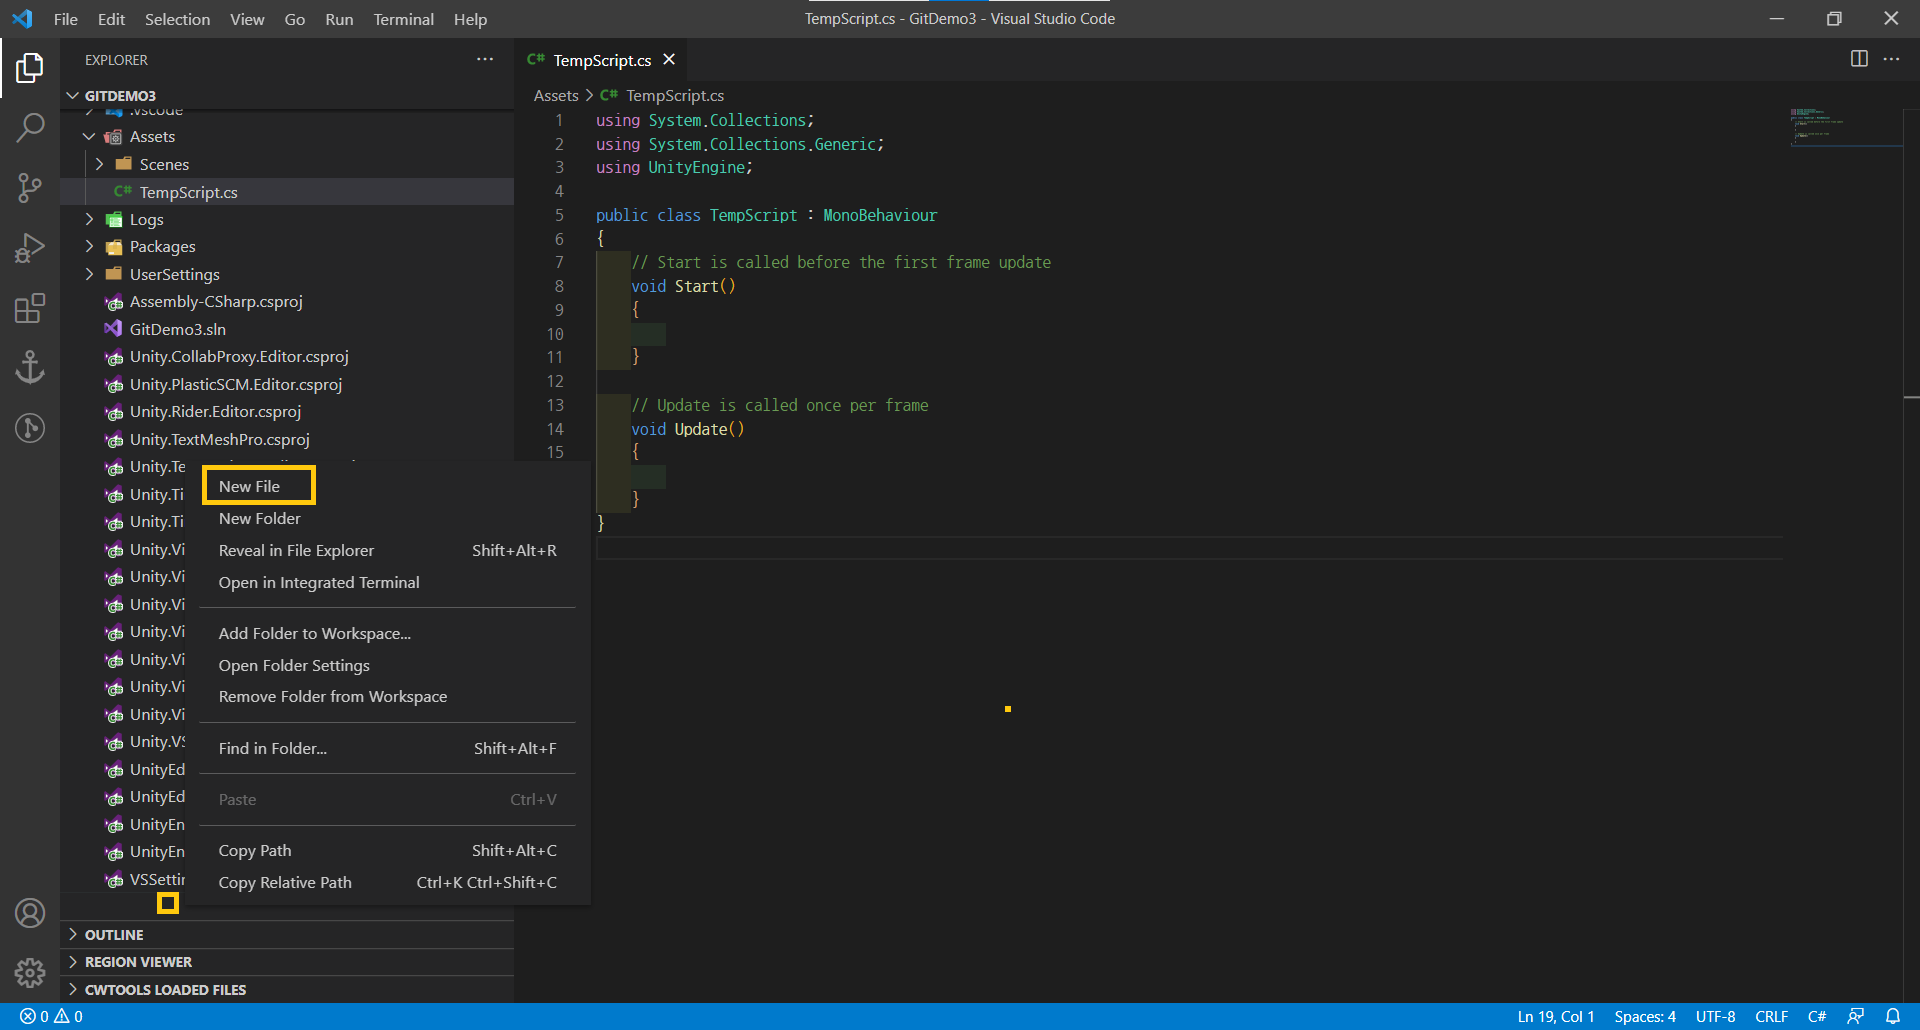Open the Run and Debug view icon
The width and height of the screenshot is (1920, 1030).
point(30,247)
